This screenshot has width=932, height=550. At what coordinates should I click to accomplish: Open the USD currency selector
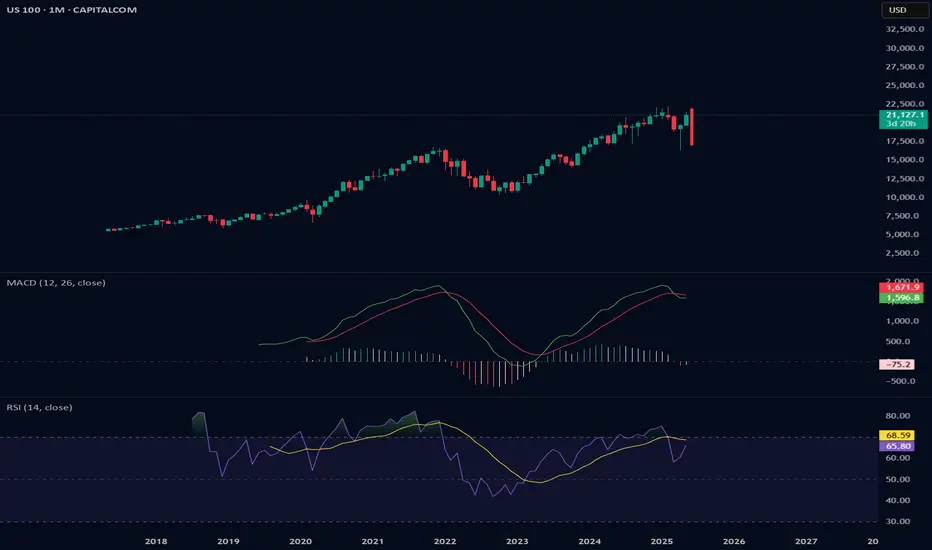tap(903, 10)
